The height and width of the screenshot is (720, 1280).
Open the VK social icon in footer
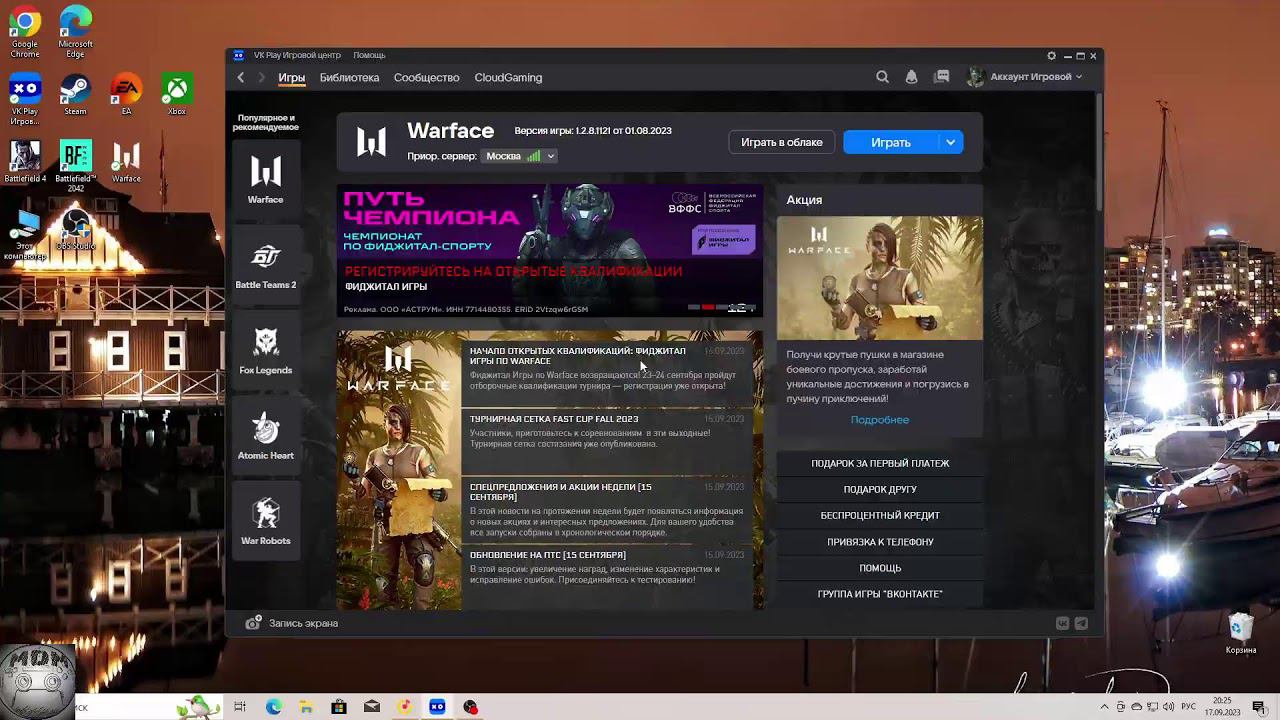point(1062,623)
